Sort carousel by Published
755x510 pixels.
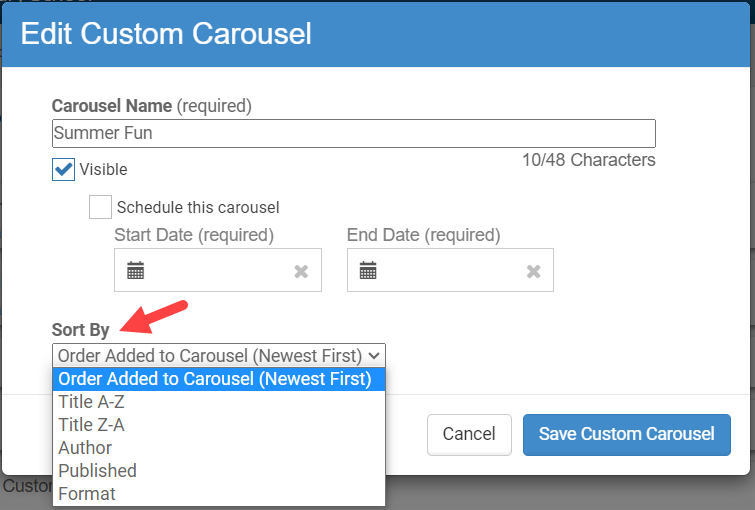(97, 471)
